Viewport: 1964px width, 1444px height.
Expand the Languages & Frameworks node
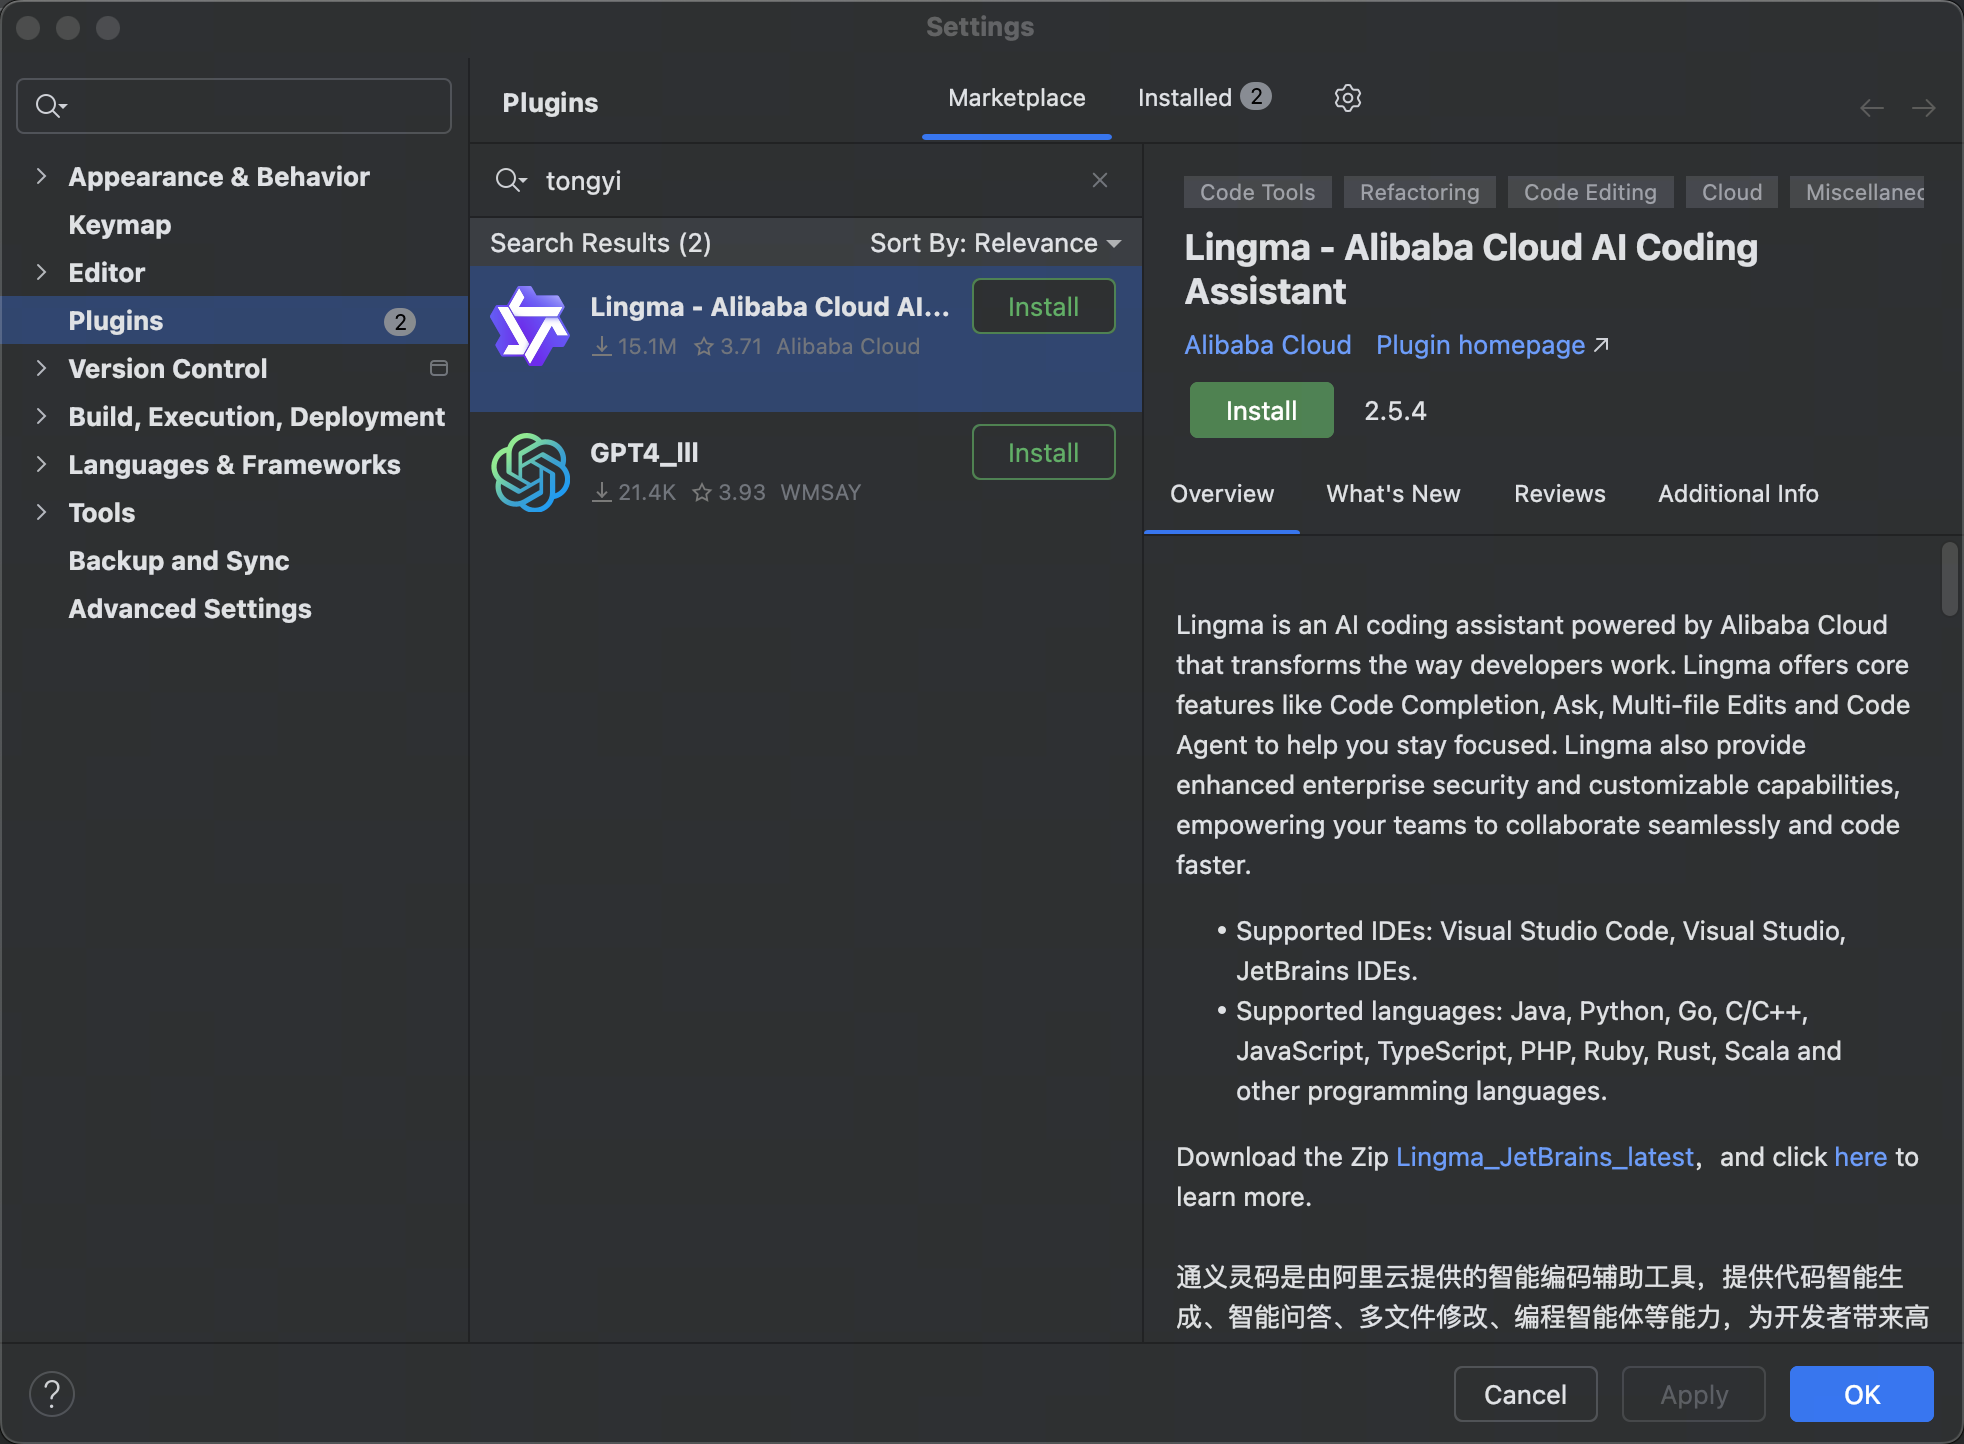click(x=41, y=464)
